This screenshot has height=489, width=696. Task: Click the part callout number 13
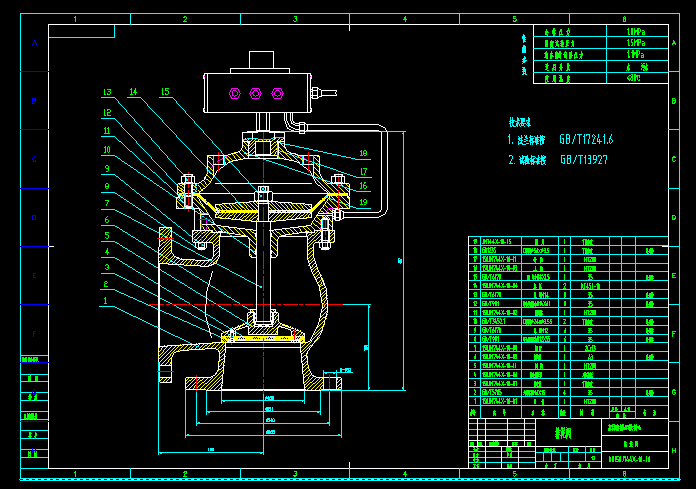coord(107,93)
